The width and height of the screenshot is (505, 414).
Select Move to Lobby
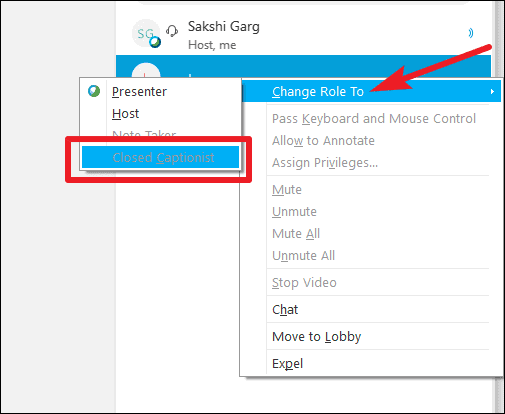tap(316, 337)
